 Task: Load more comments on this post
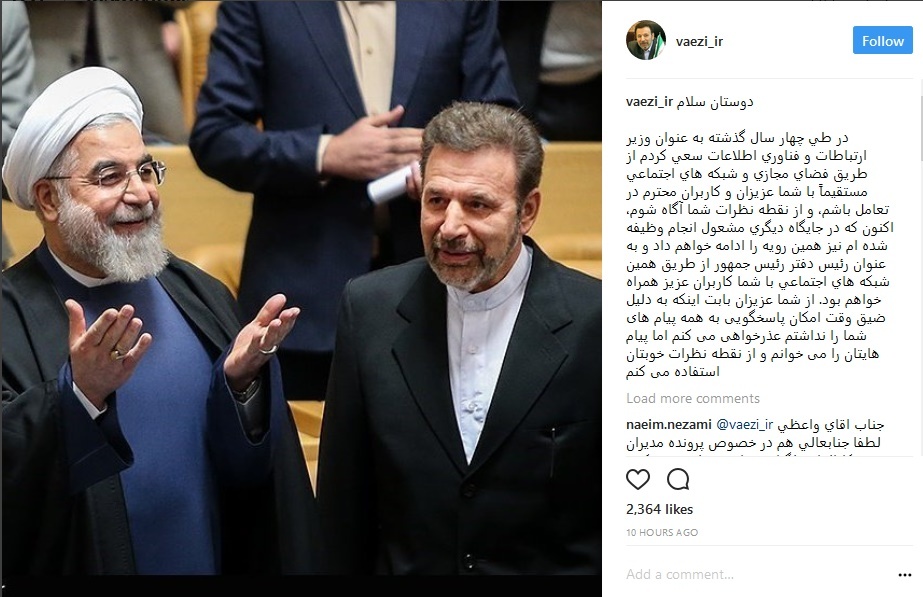point(693,399)
